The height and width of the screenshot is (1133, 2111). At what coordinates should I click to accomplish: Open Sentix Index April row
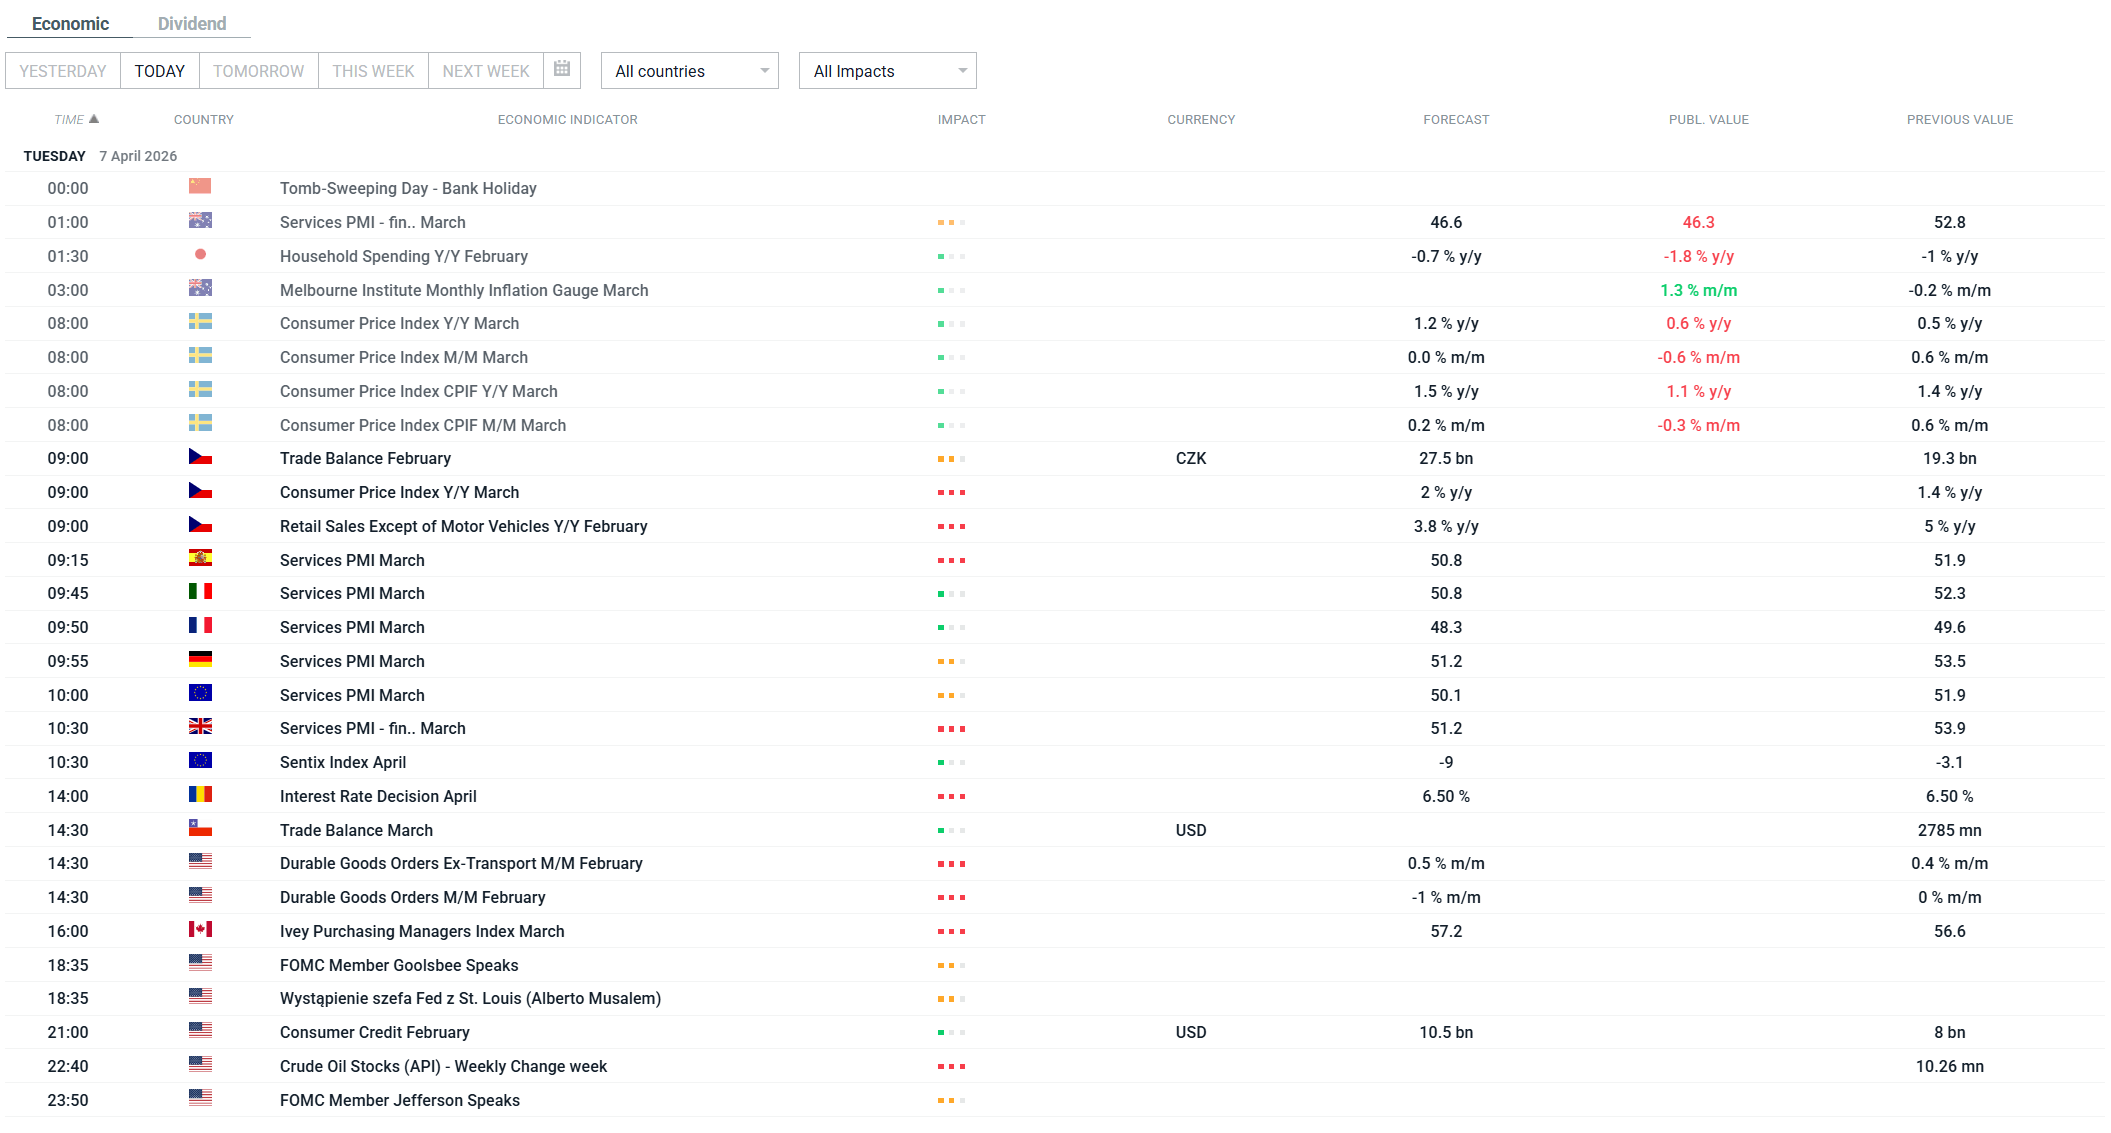point(343,762)
